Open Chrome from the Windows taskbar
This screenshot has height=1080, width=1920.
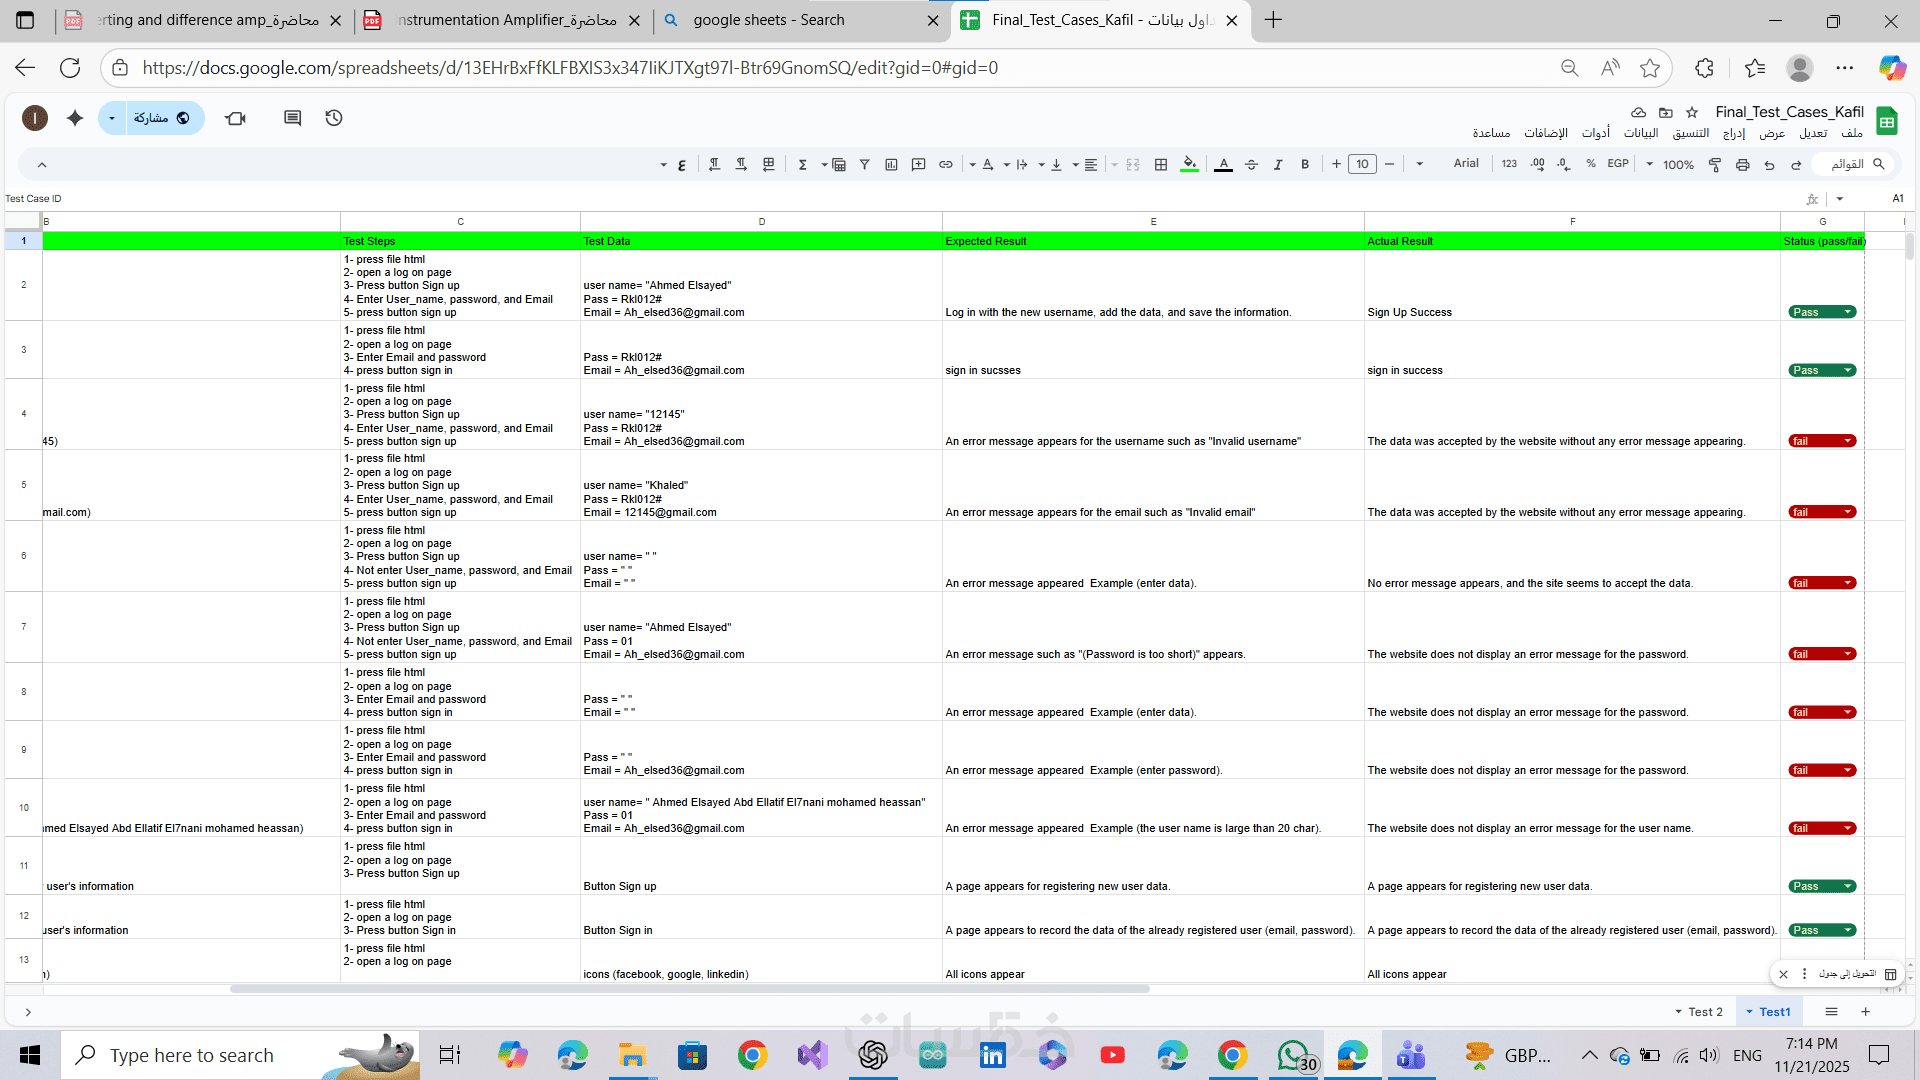[752, 1055]
